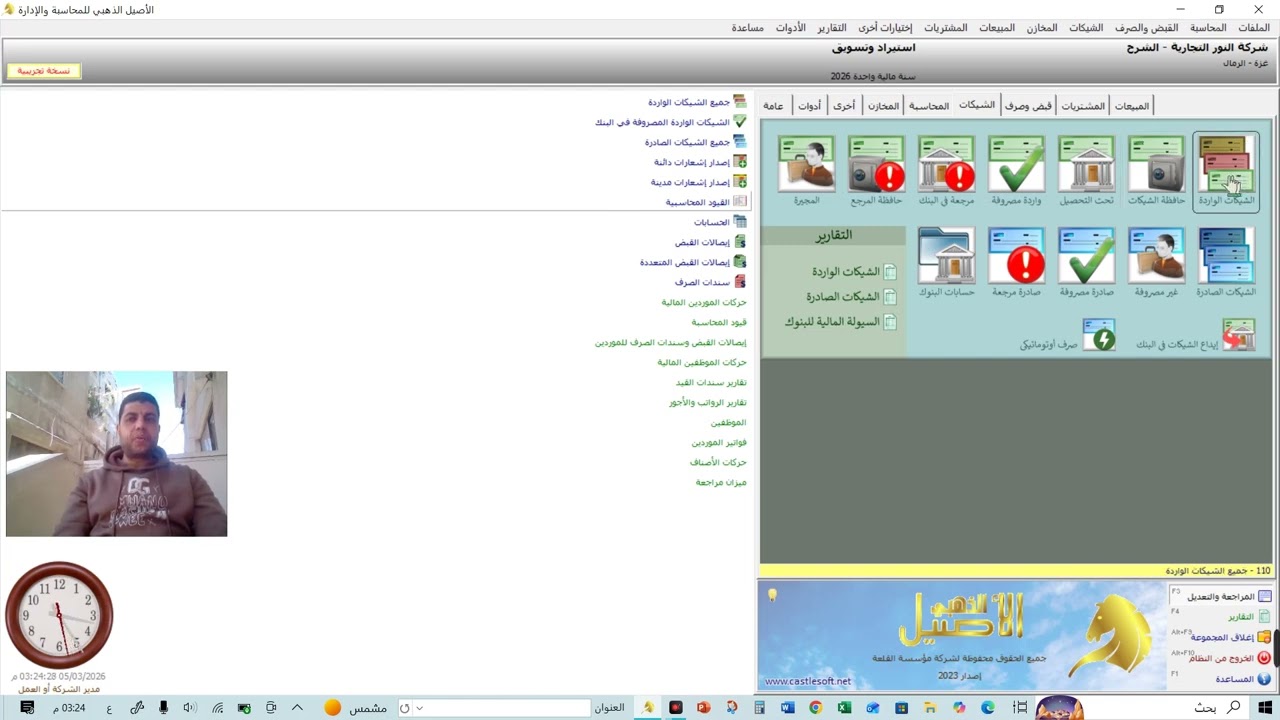Open حافظة الشيكات cheque safe icon
The image size is (1280, 720).
point(1156,171)
